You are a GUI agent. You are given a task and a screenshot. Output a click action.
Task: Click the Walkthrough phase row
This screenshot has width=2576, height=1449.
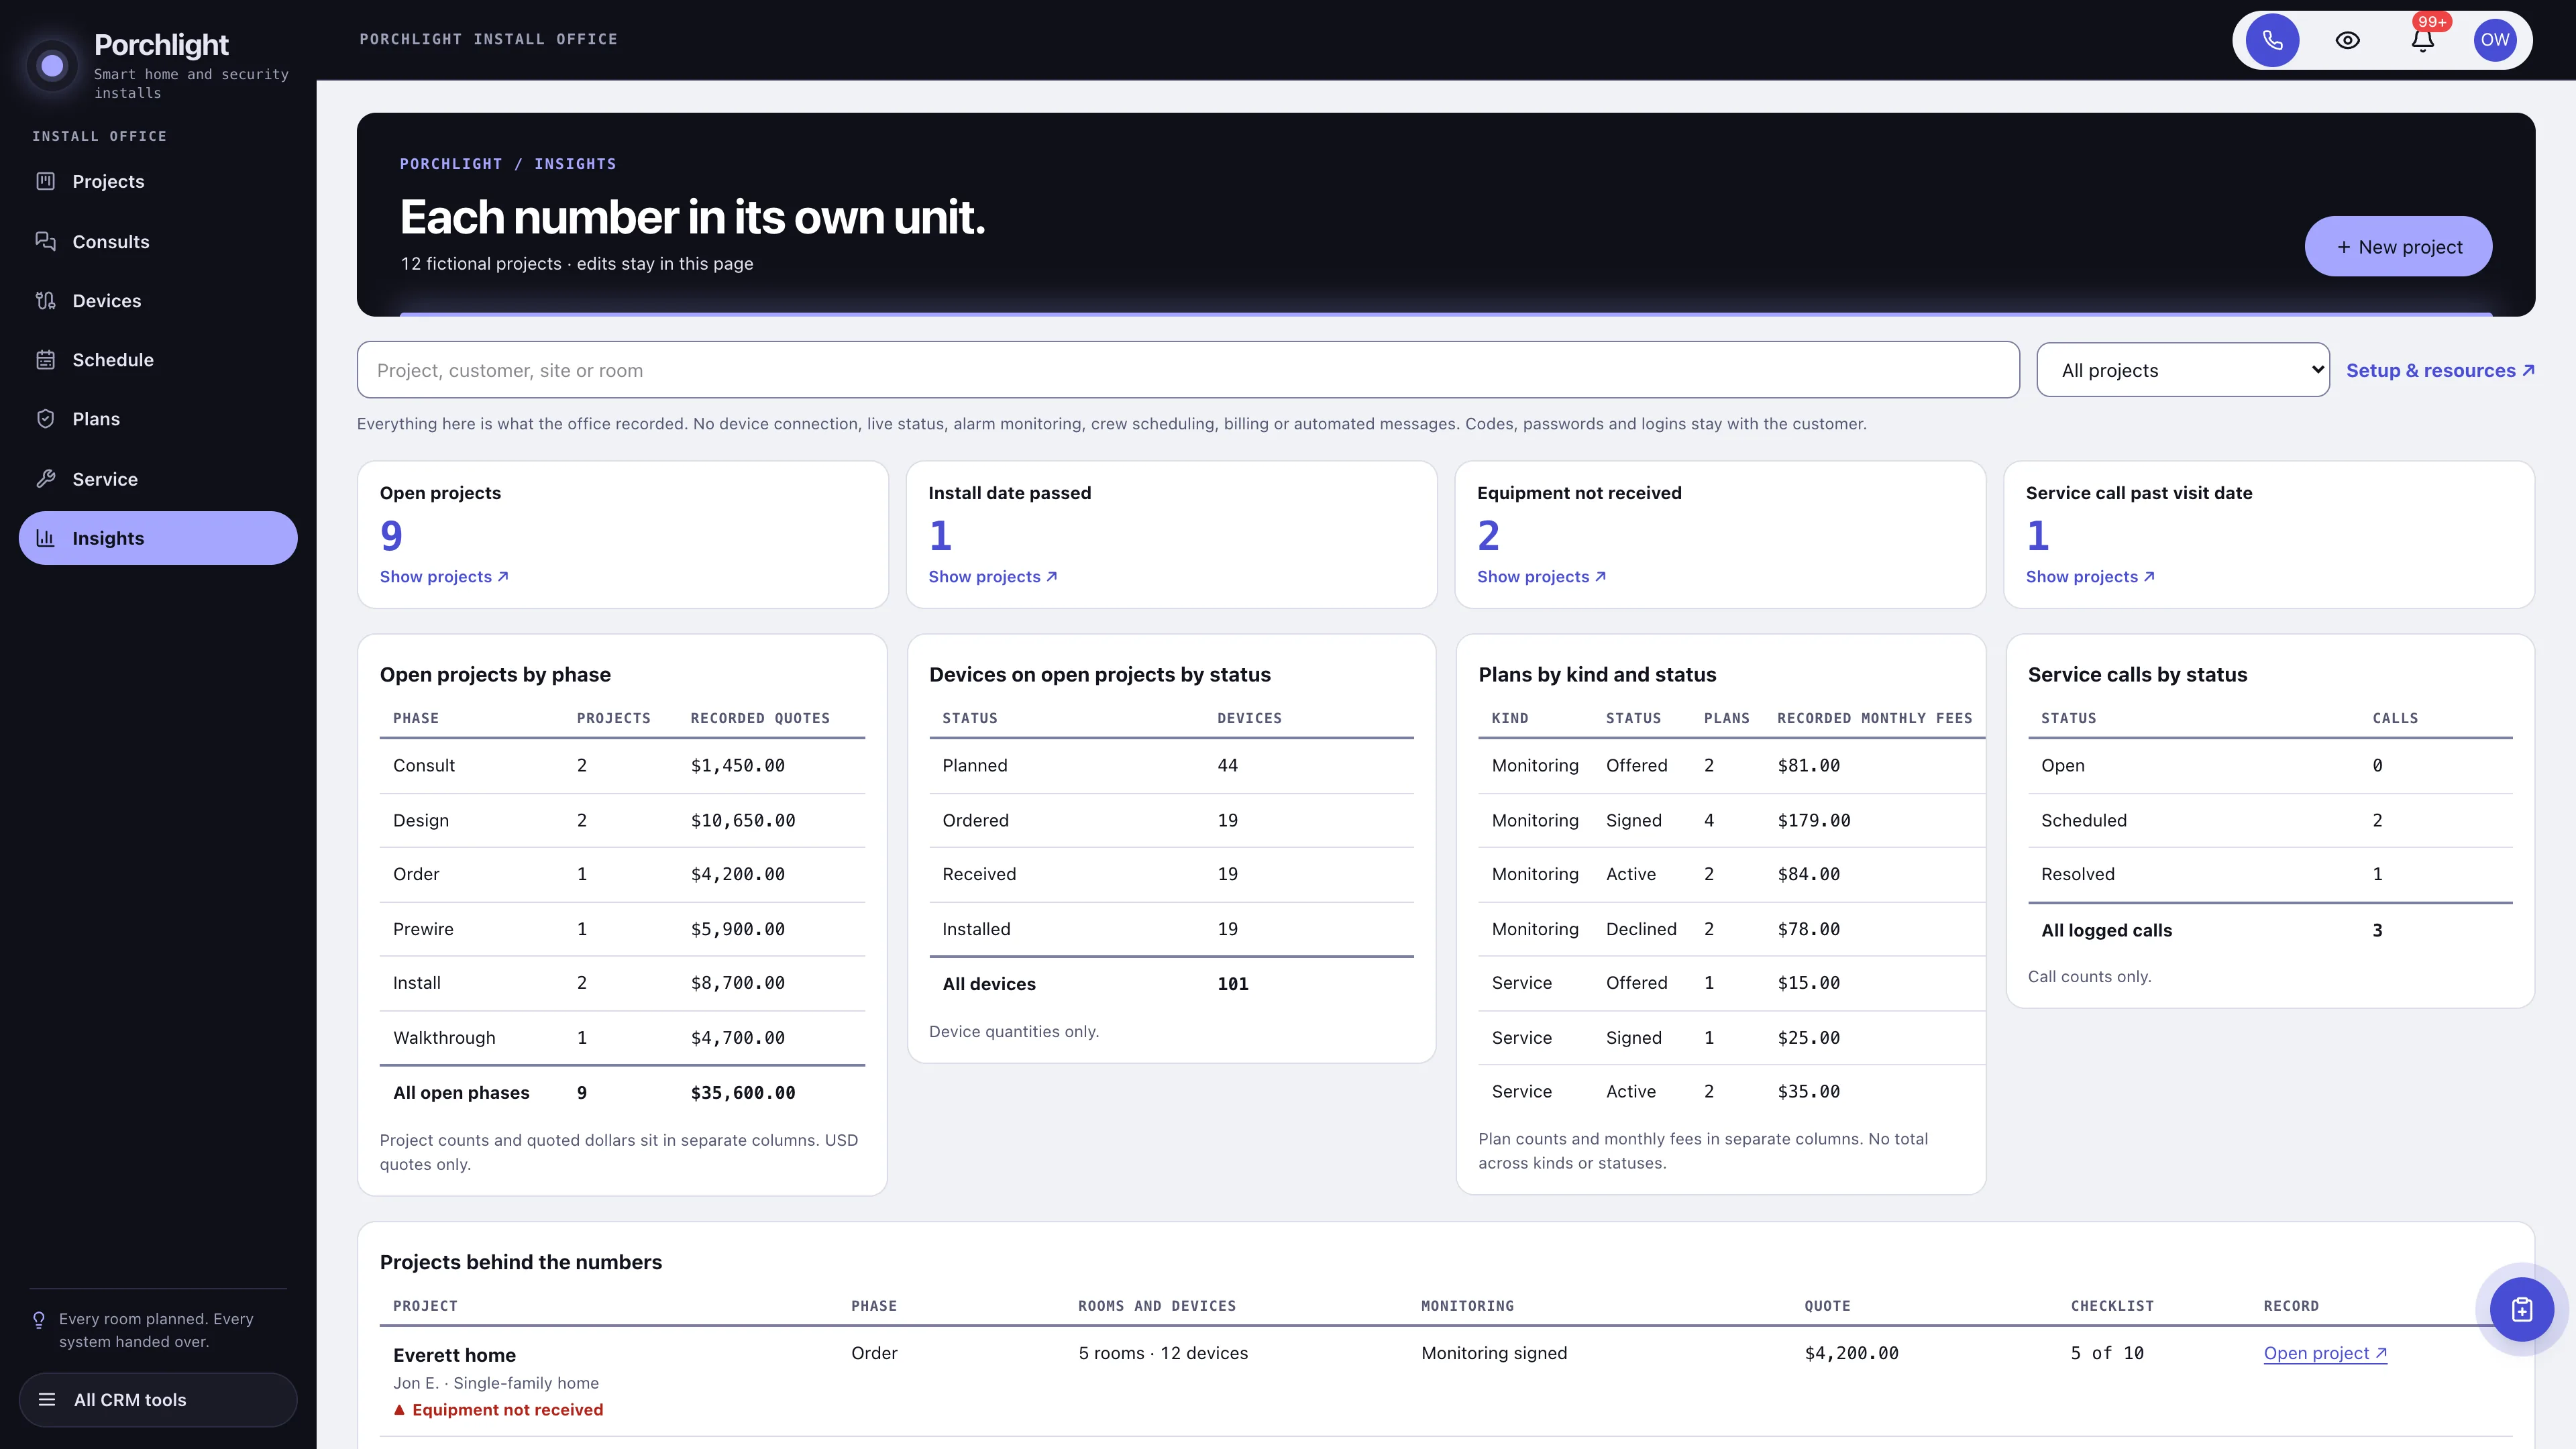click(x=622, y=1037)
